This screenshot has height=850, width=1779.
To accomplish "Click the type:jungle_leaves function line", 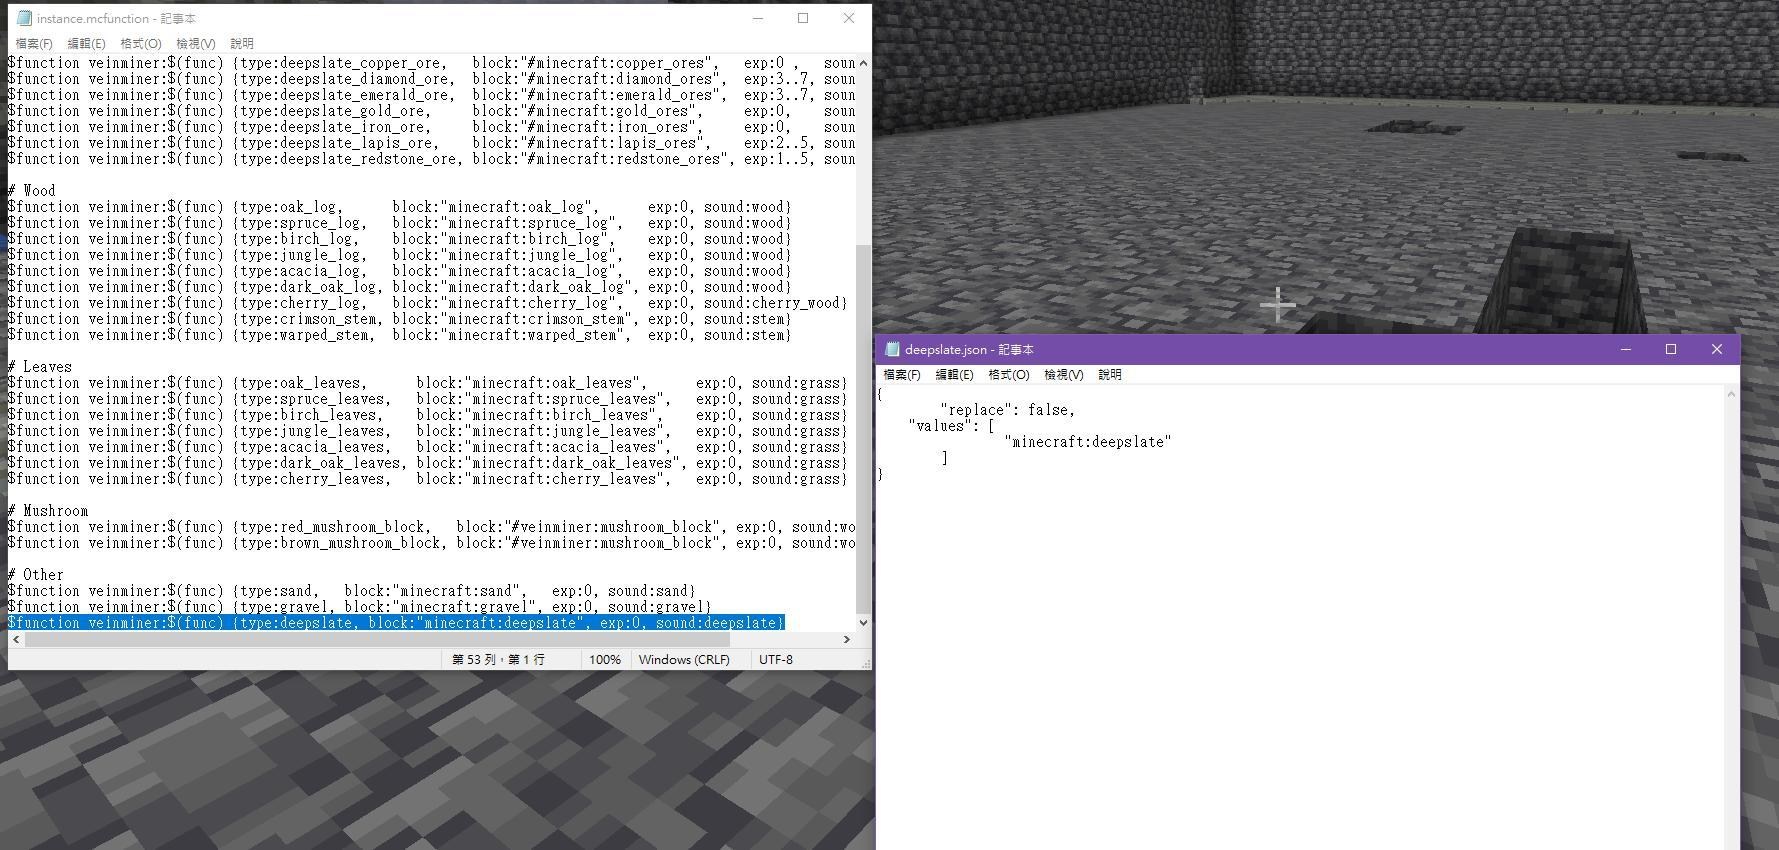I will click(428, 431).
